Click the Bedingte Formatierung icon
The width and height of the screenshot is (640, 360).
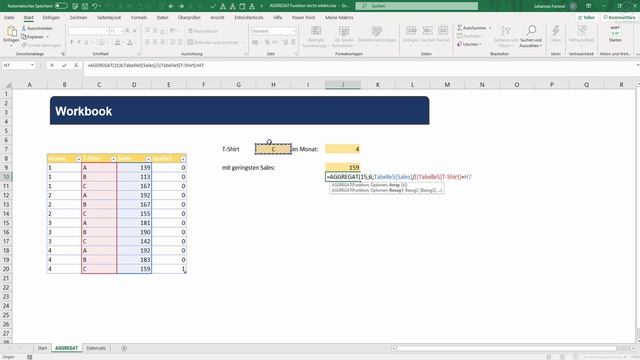[x=316, y=31]
